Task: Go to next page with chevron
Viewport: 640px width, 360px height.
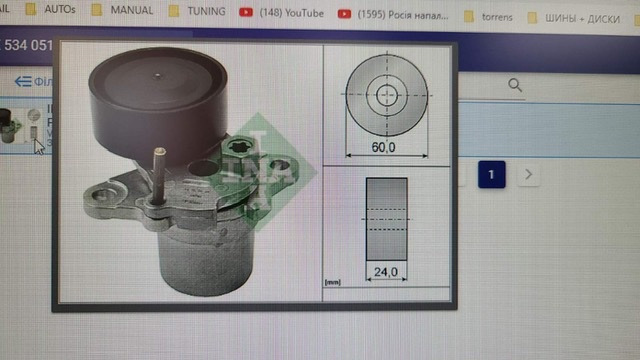Action: pyautogui.click(x=529, y=175)
